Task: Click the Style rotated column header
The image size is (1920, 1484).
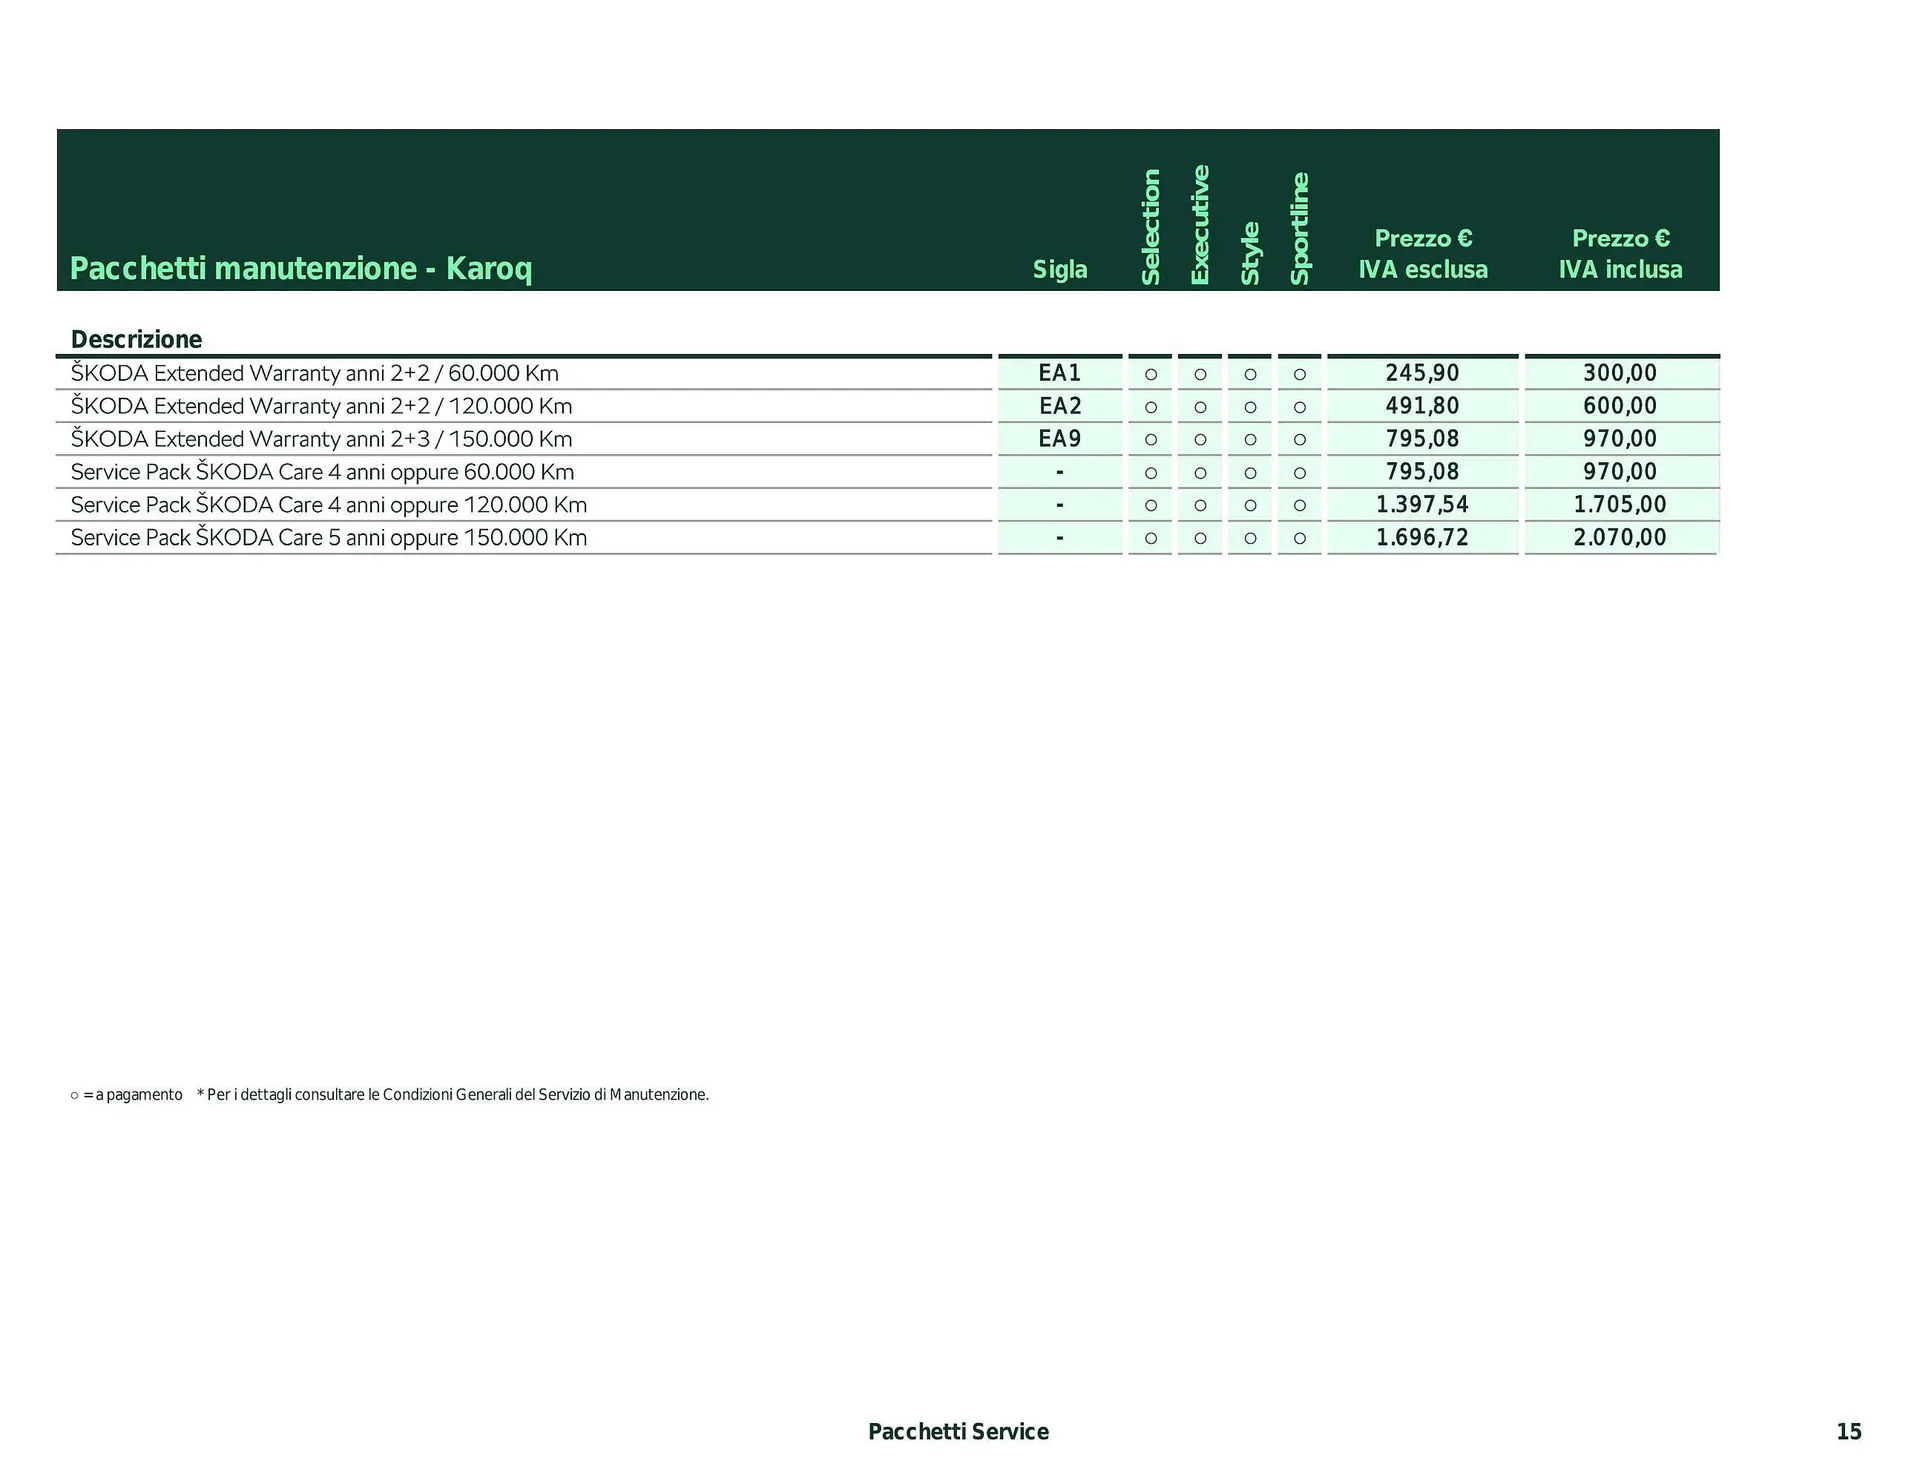Action: (1249, 253)
